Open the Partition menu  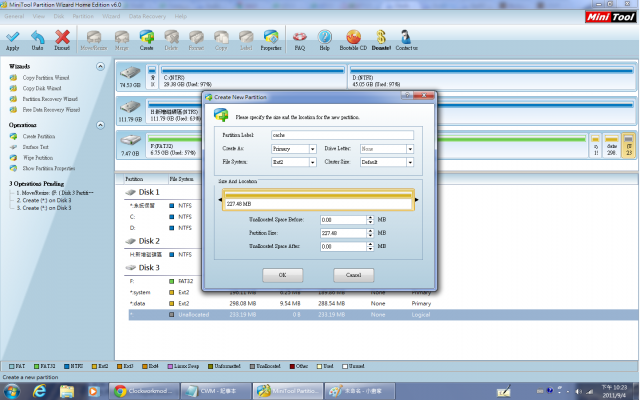(83, 16)
